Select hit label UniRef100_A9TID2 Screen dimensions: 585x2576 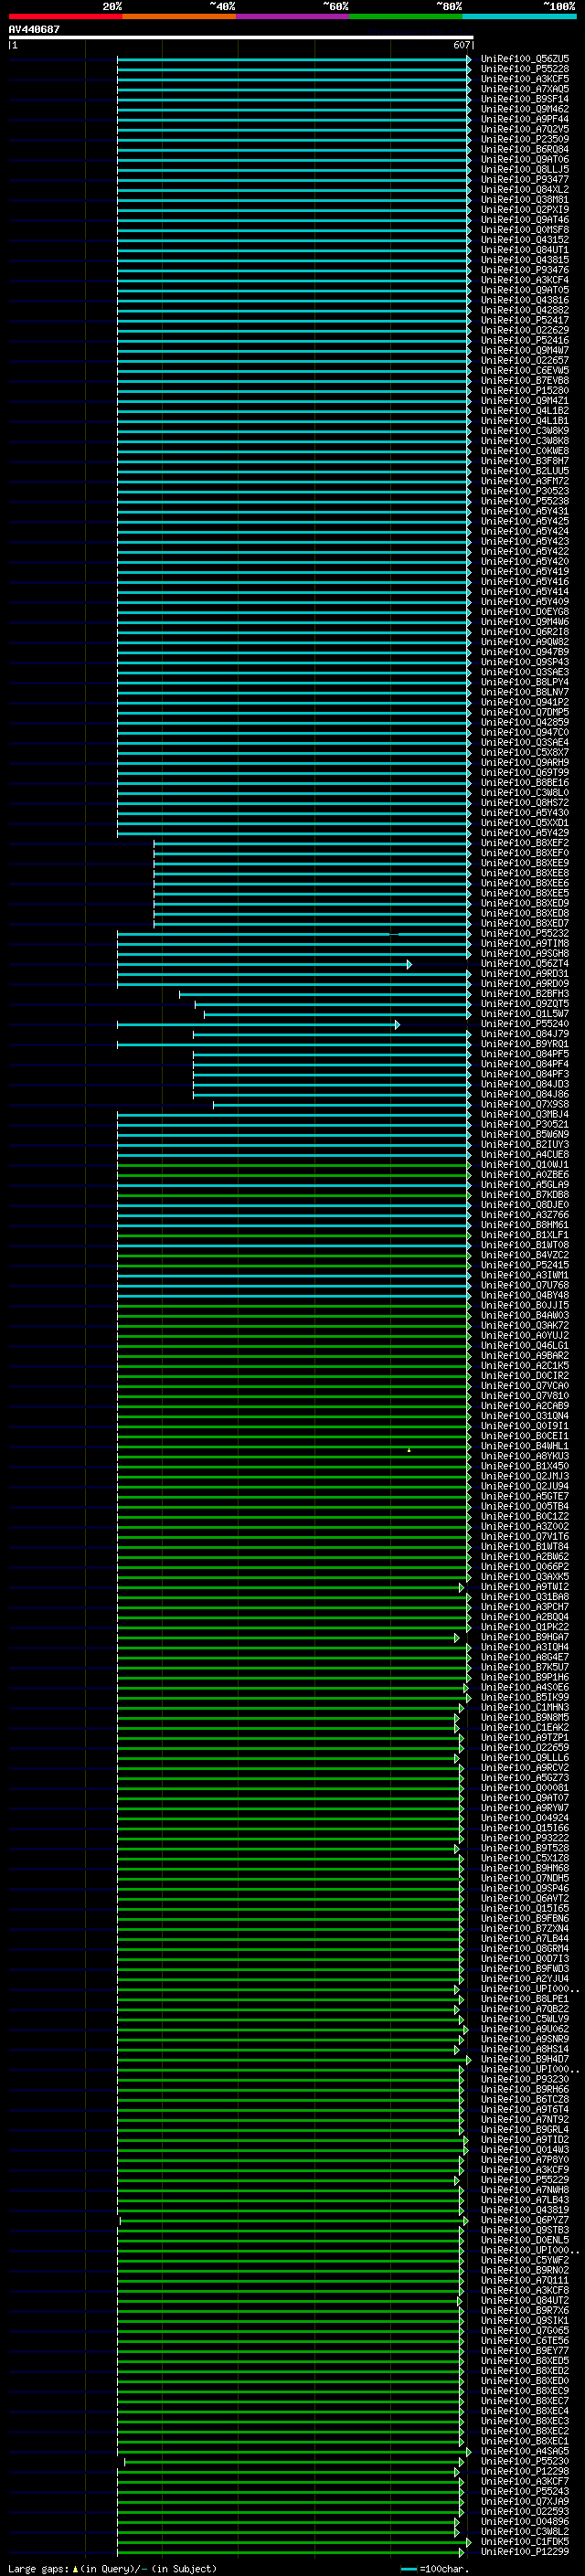525,2139
